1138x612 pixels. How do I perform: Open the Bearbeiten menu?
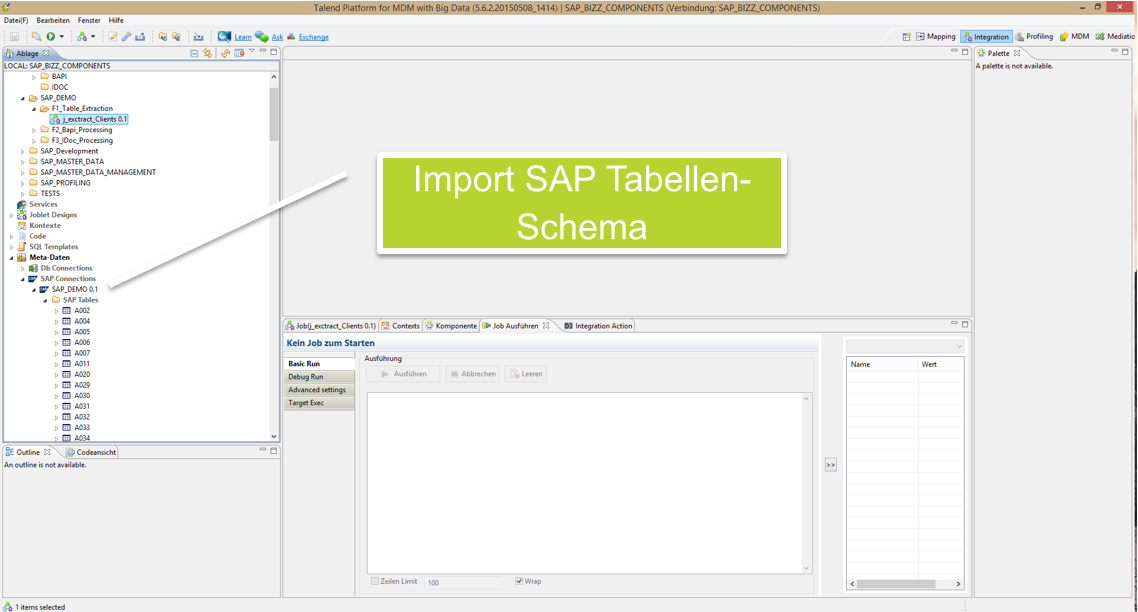coord(53,20)
